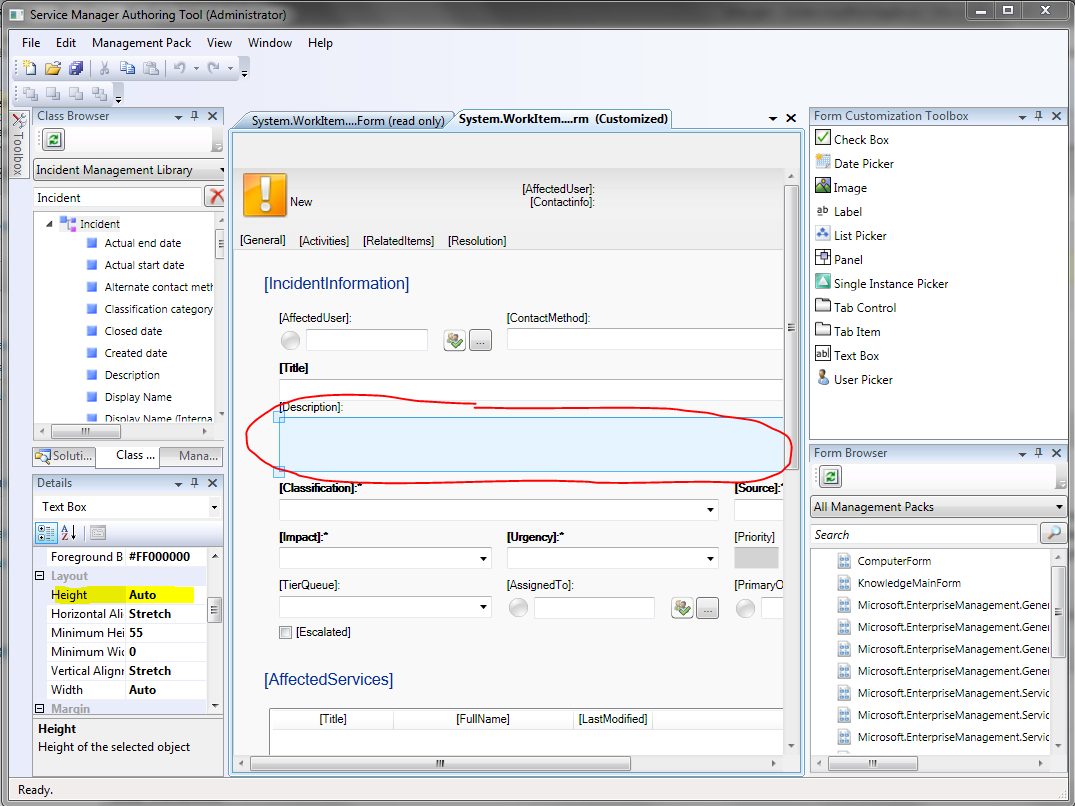Switch to the Resolution form tab
The width and height of the screenshot is (1075, 806).
[x=477, y=241]
